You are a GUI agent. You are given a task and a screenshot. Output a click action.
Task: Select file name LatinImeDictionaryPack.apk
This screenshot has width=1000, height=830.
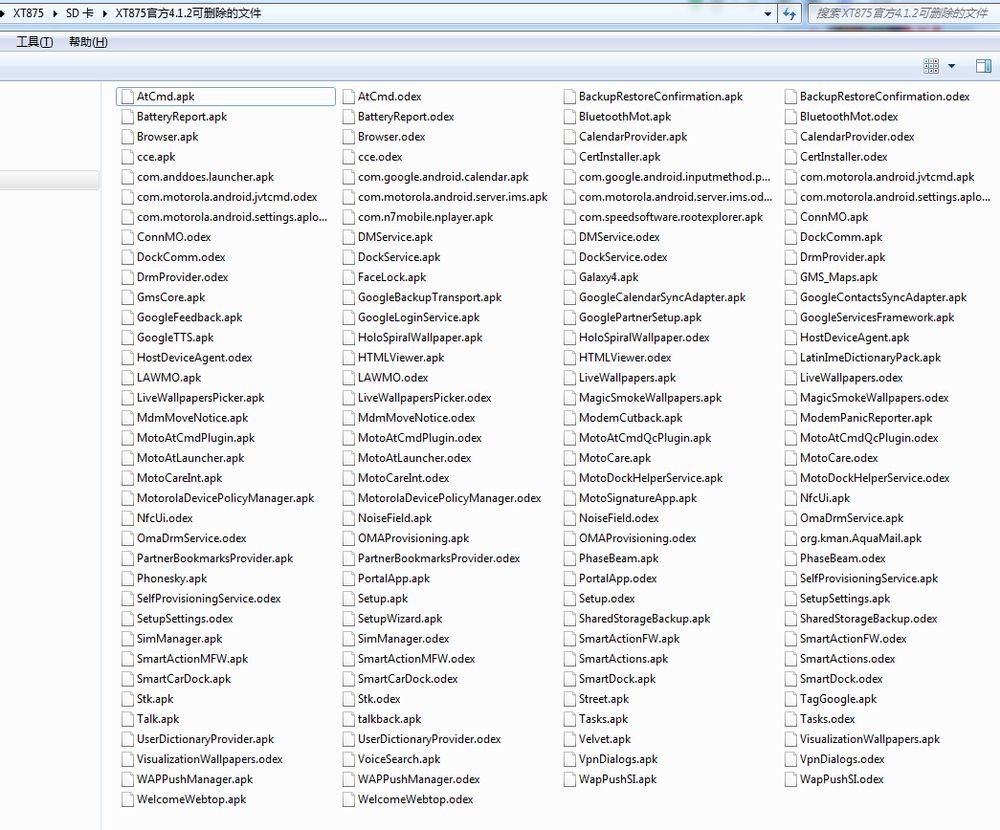(871, 358)
